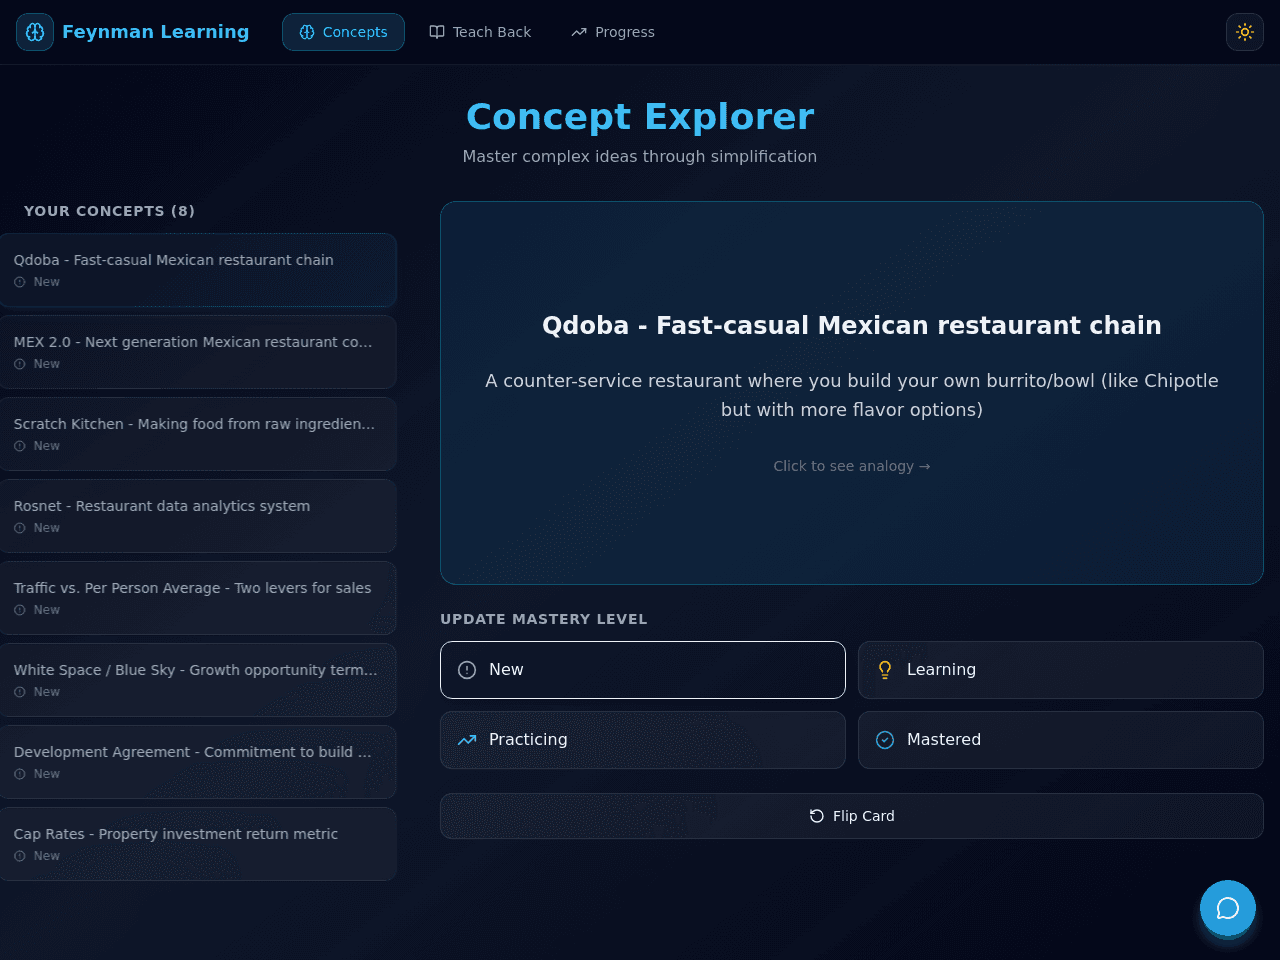Switch to the Concepts tab
The height and width of the screenshot is (960, 1280).
343,32
